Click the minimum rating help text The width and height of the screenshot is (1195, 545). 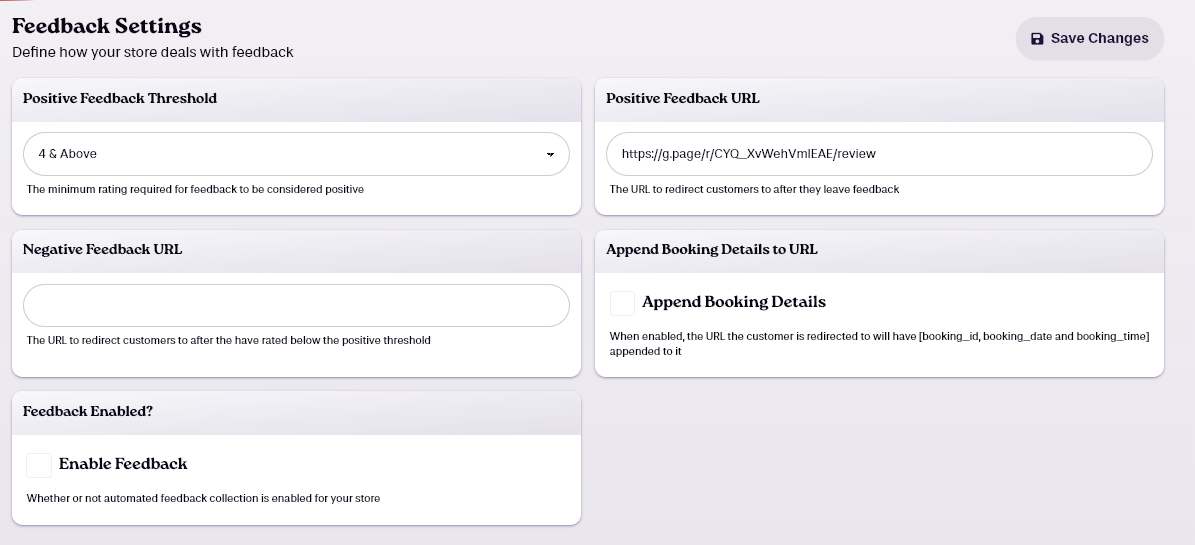pyautogui.click(x=195, y=189)
